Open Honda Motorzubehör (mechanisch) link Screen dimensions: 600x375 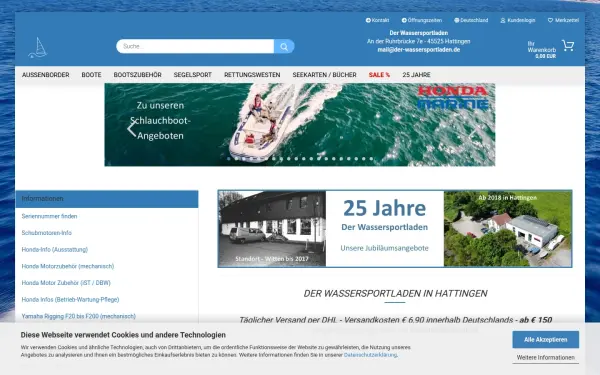[x=68, y=266]
